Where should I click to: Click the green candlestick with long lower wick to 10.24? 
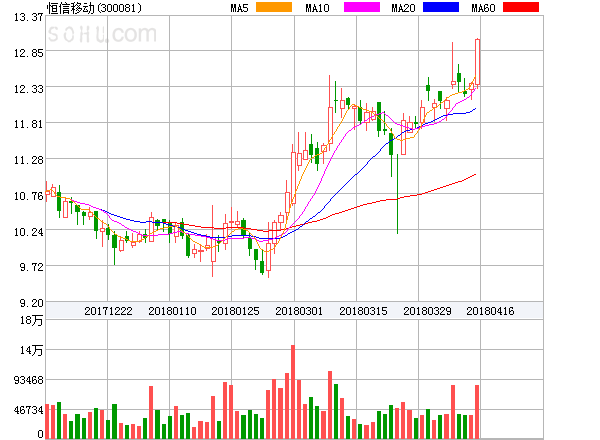398,194
